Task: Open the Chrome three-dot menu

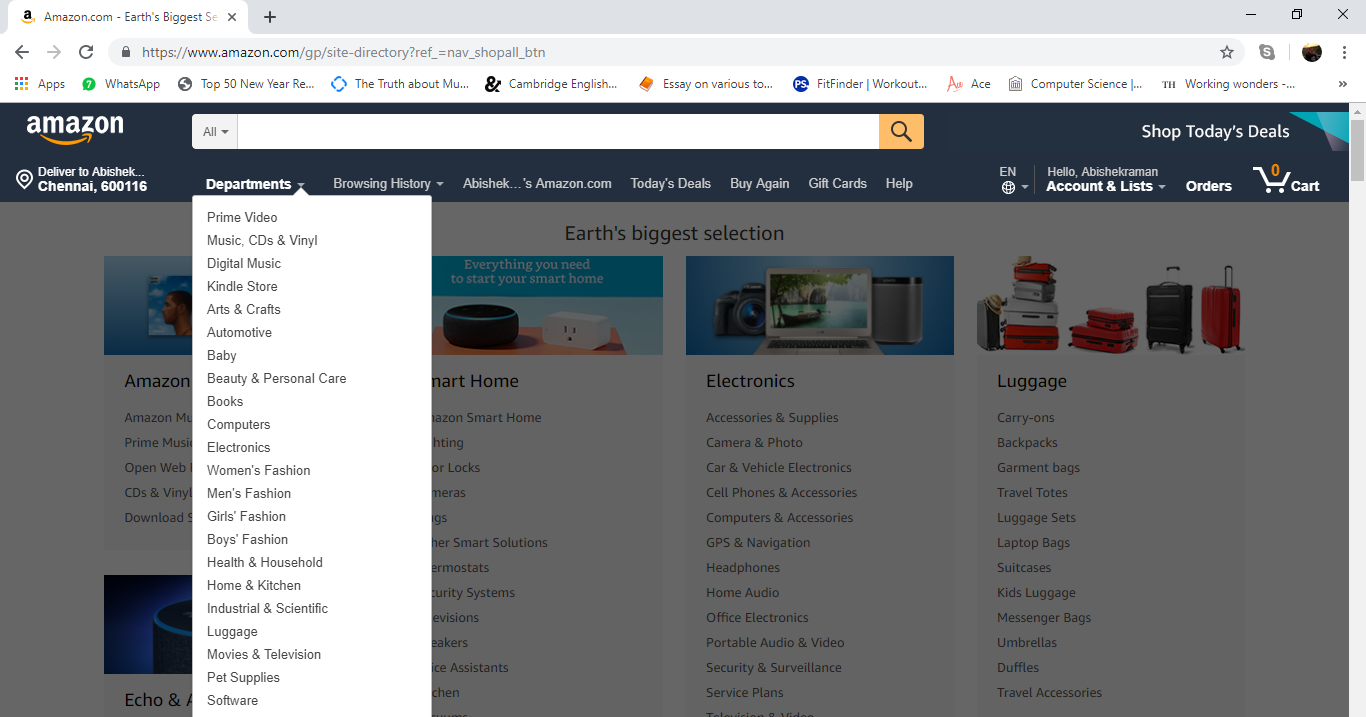Action: tap(1342, 52)
